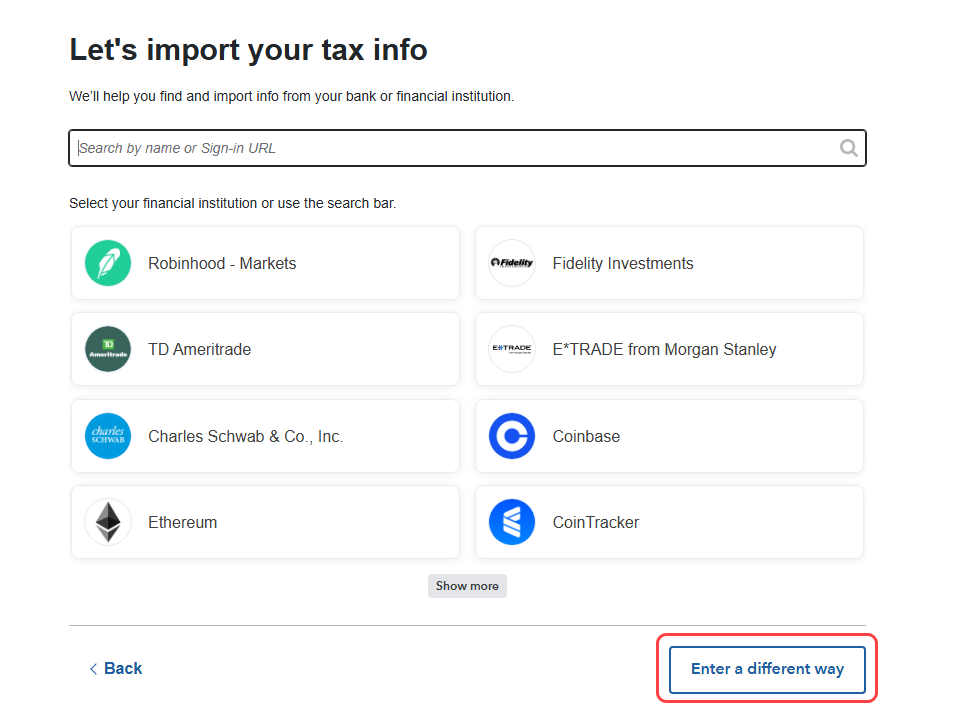The width and height of the screenshot is (958, 714).
Task: Go back using the Back link
Action: coord(116,668)
